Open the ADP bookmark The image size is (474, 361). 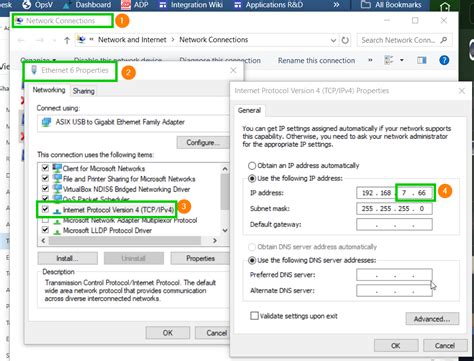click(x=135, y=5)
